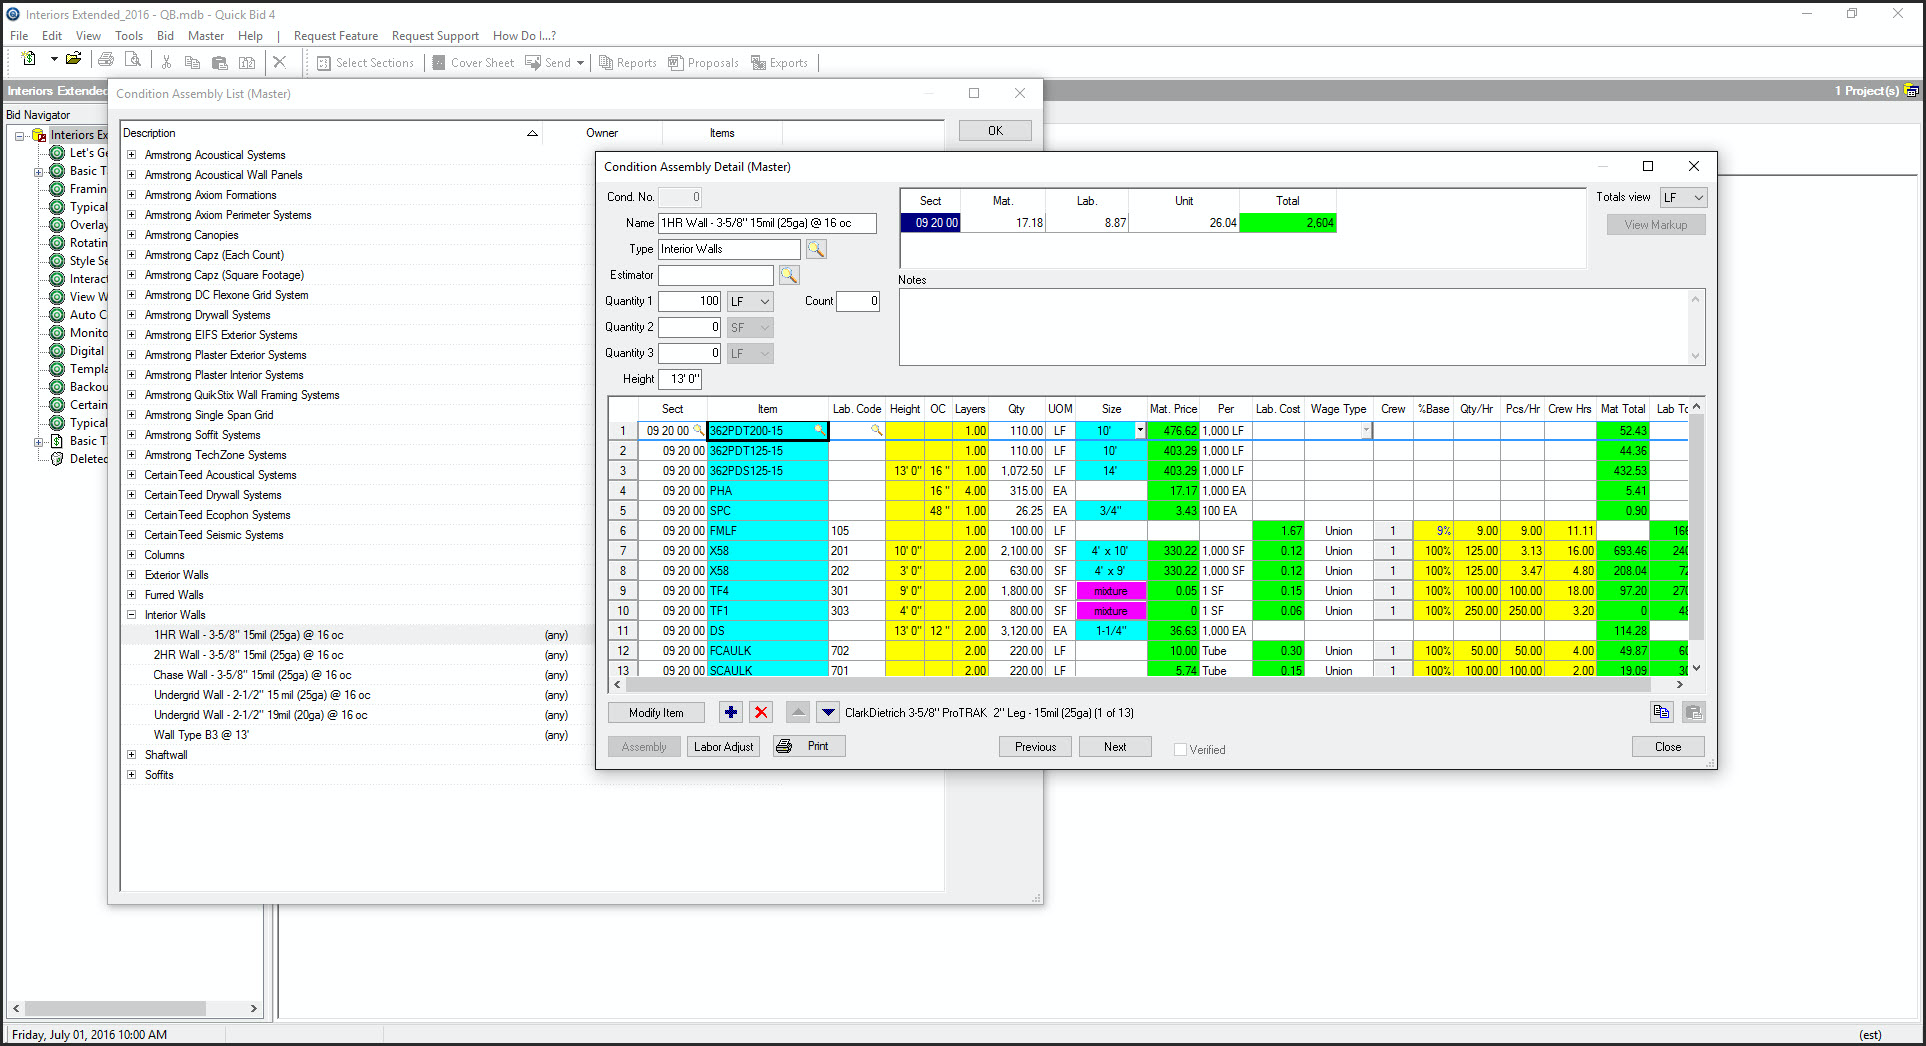The width and height of the screenshot is (1926, 1046).
Task: Collapse the Interior Walls tree node
Action: (131, 615)
